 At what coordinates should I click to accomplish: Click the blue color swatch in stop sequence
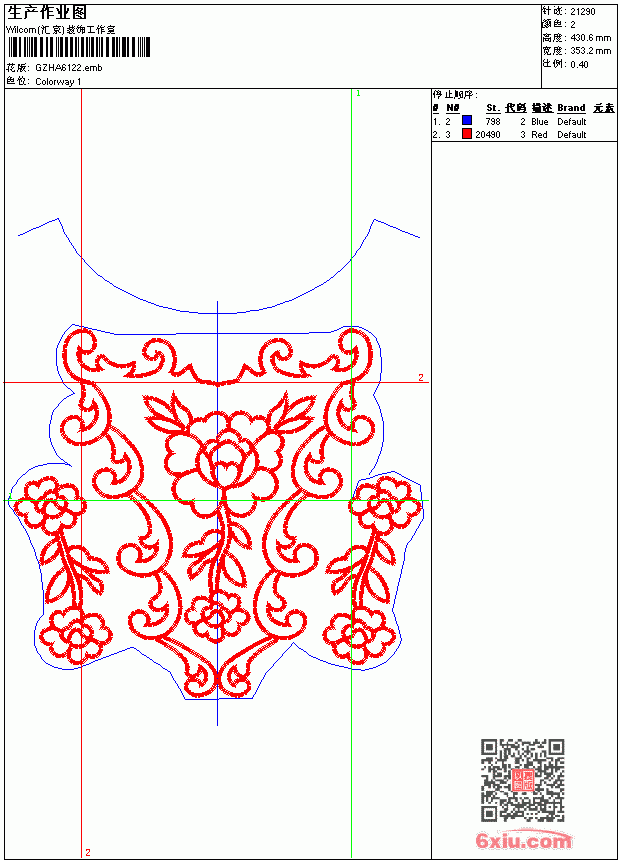[467, 120]
